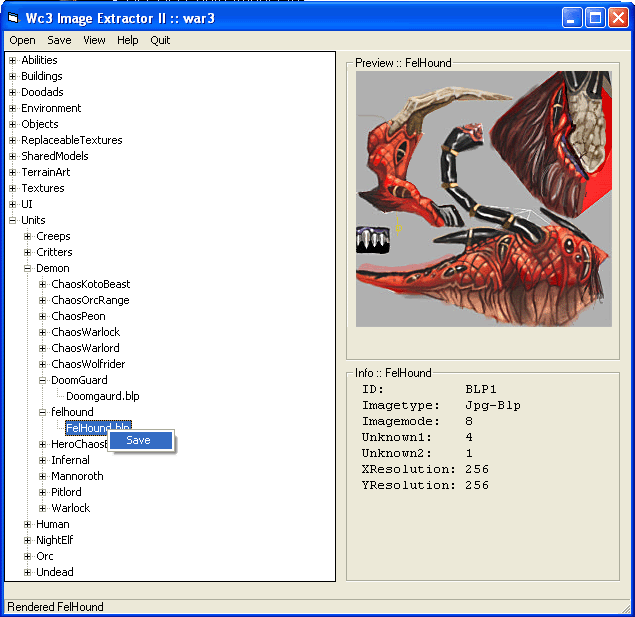Select the felhound folder label
Viewport: 635px width, 617px height.
pos(72,412)
